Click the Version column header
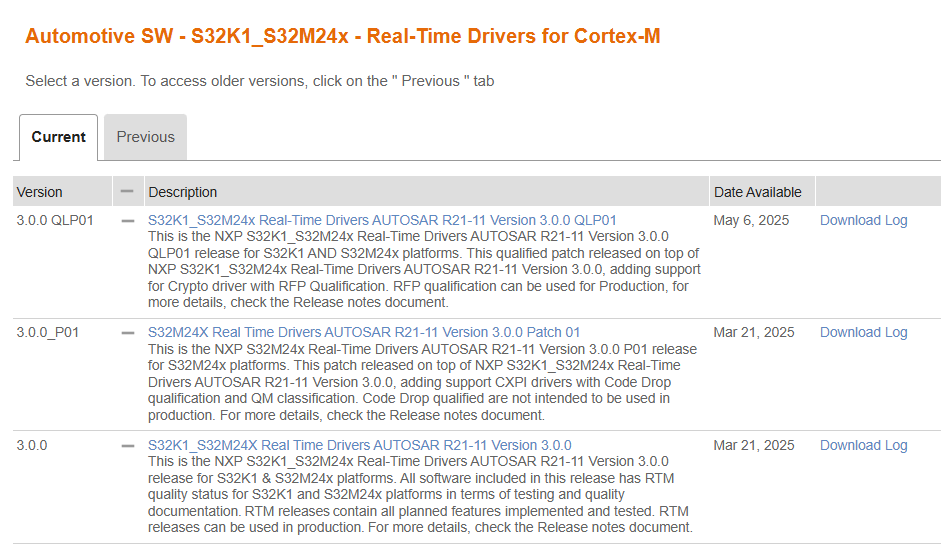 tap(63, 192)
